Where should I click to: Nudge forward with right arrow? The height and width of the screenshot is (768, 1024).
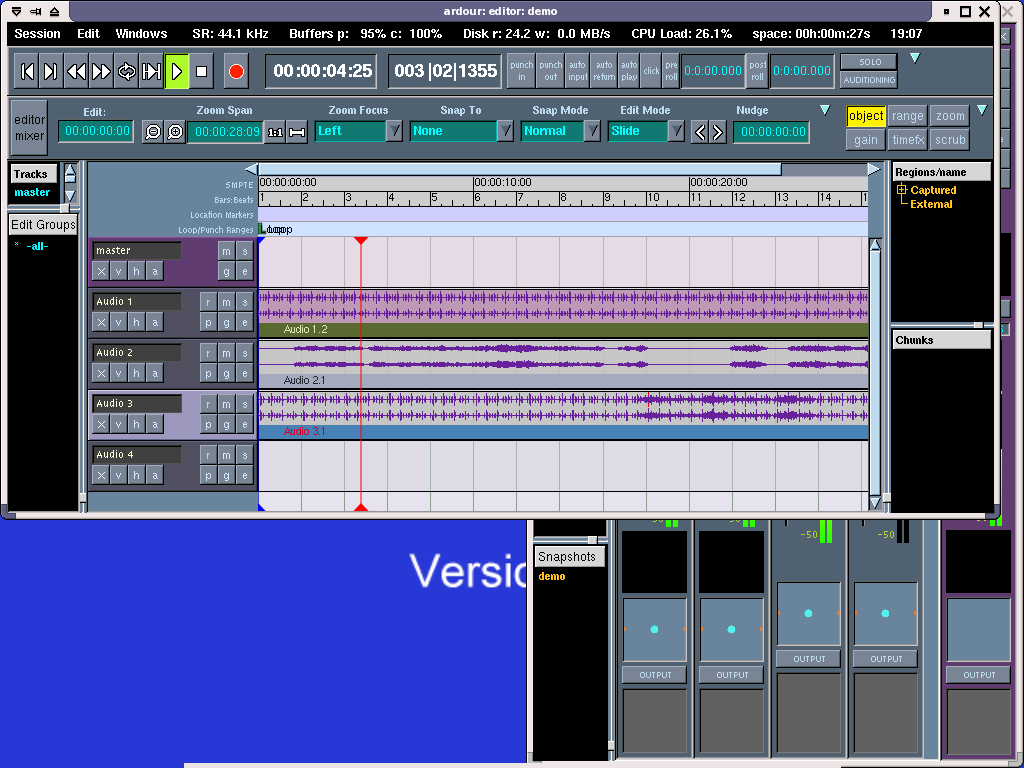[717, 132]
